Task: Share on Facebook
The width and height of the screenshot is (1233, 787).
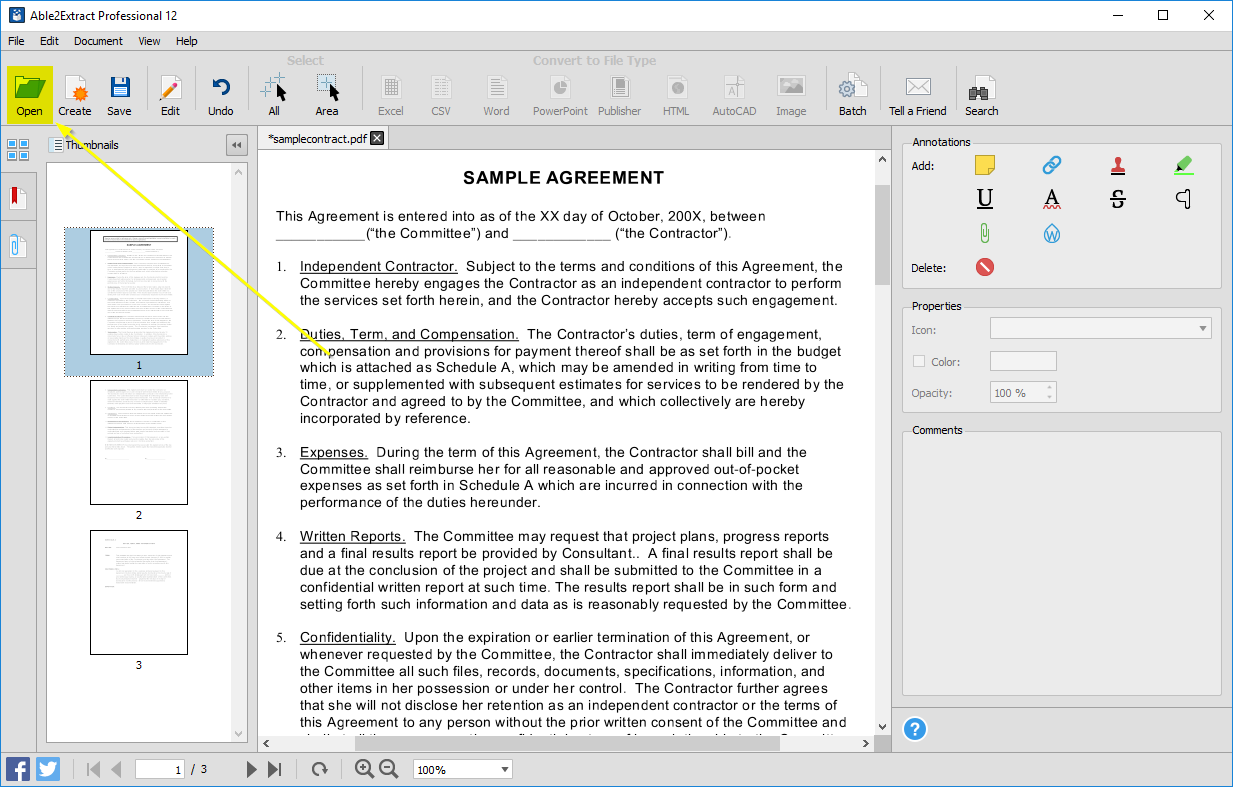Action: click(18, 769)
